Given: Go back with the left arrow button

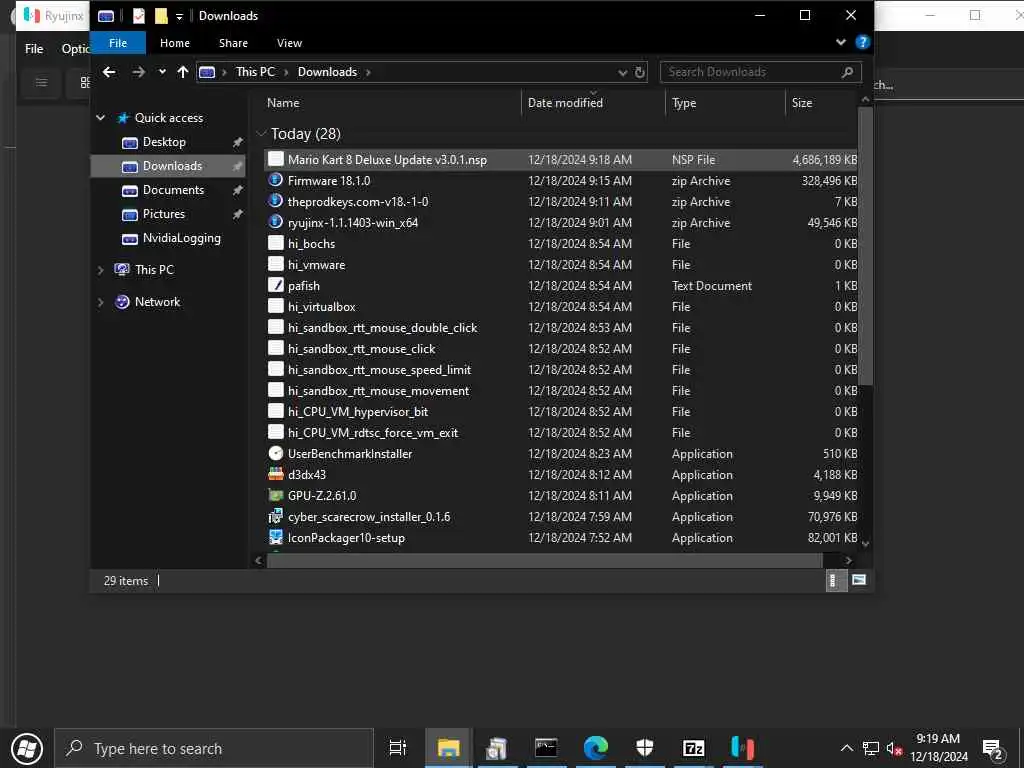Looking at the screenshot, I should click(109, 72).
